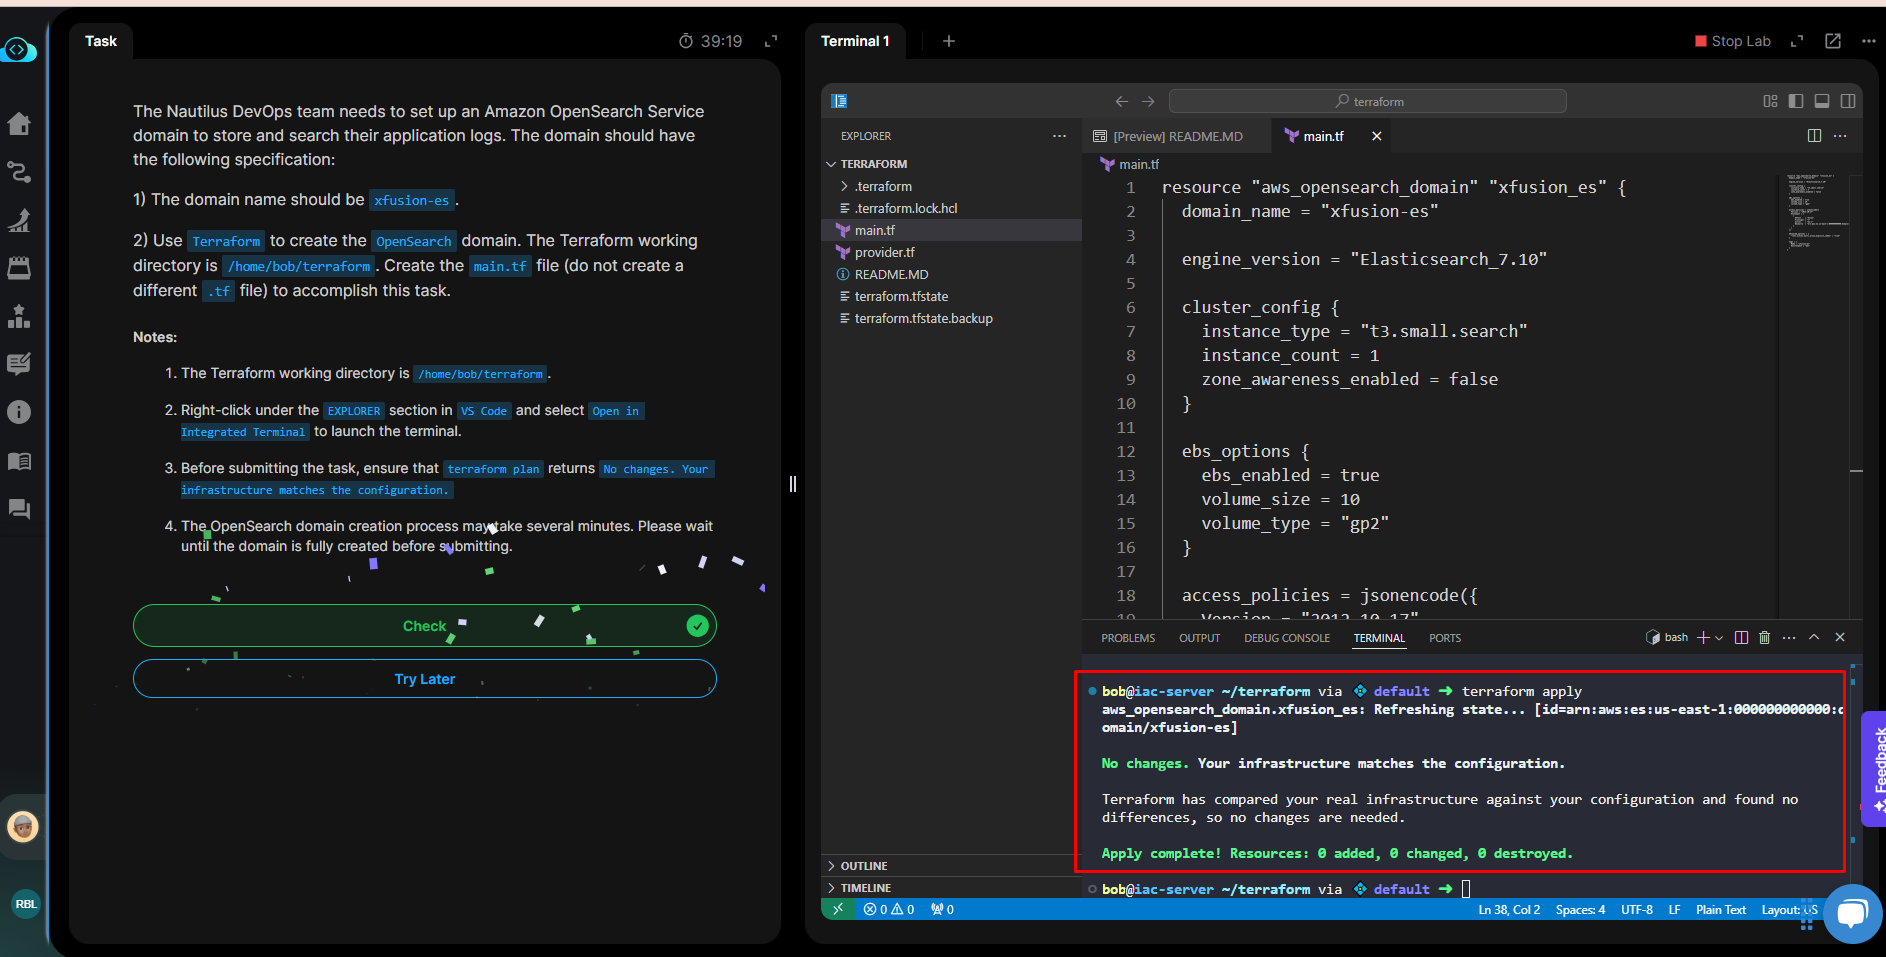Go forward with the VS Code forward arrow
This screenshot has height=957, width=1886.
click(x=1148, y=101)
